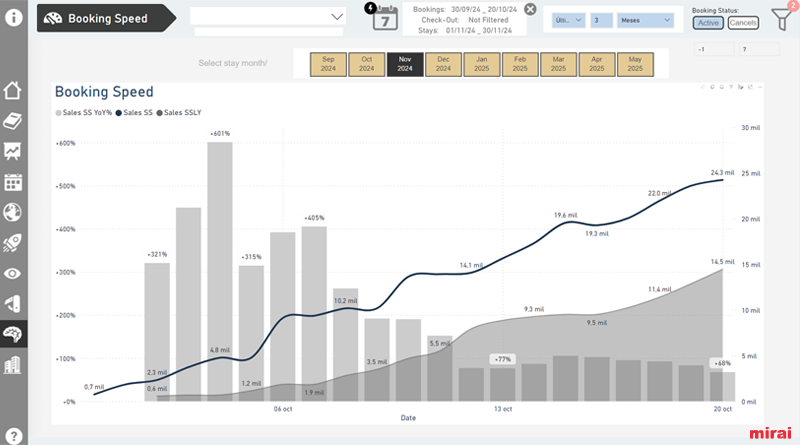This screenshot has width=800, height=445.
Task: Click the 14,5 mil area data label
Action: coord(722,262)
